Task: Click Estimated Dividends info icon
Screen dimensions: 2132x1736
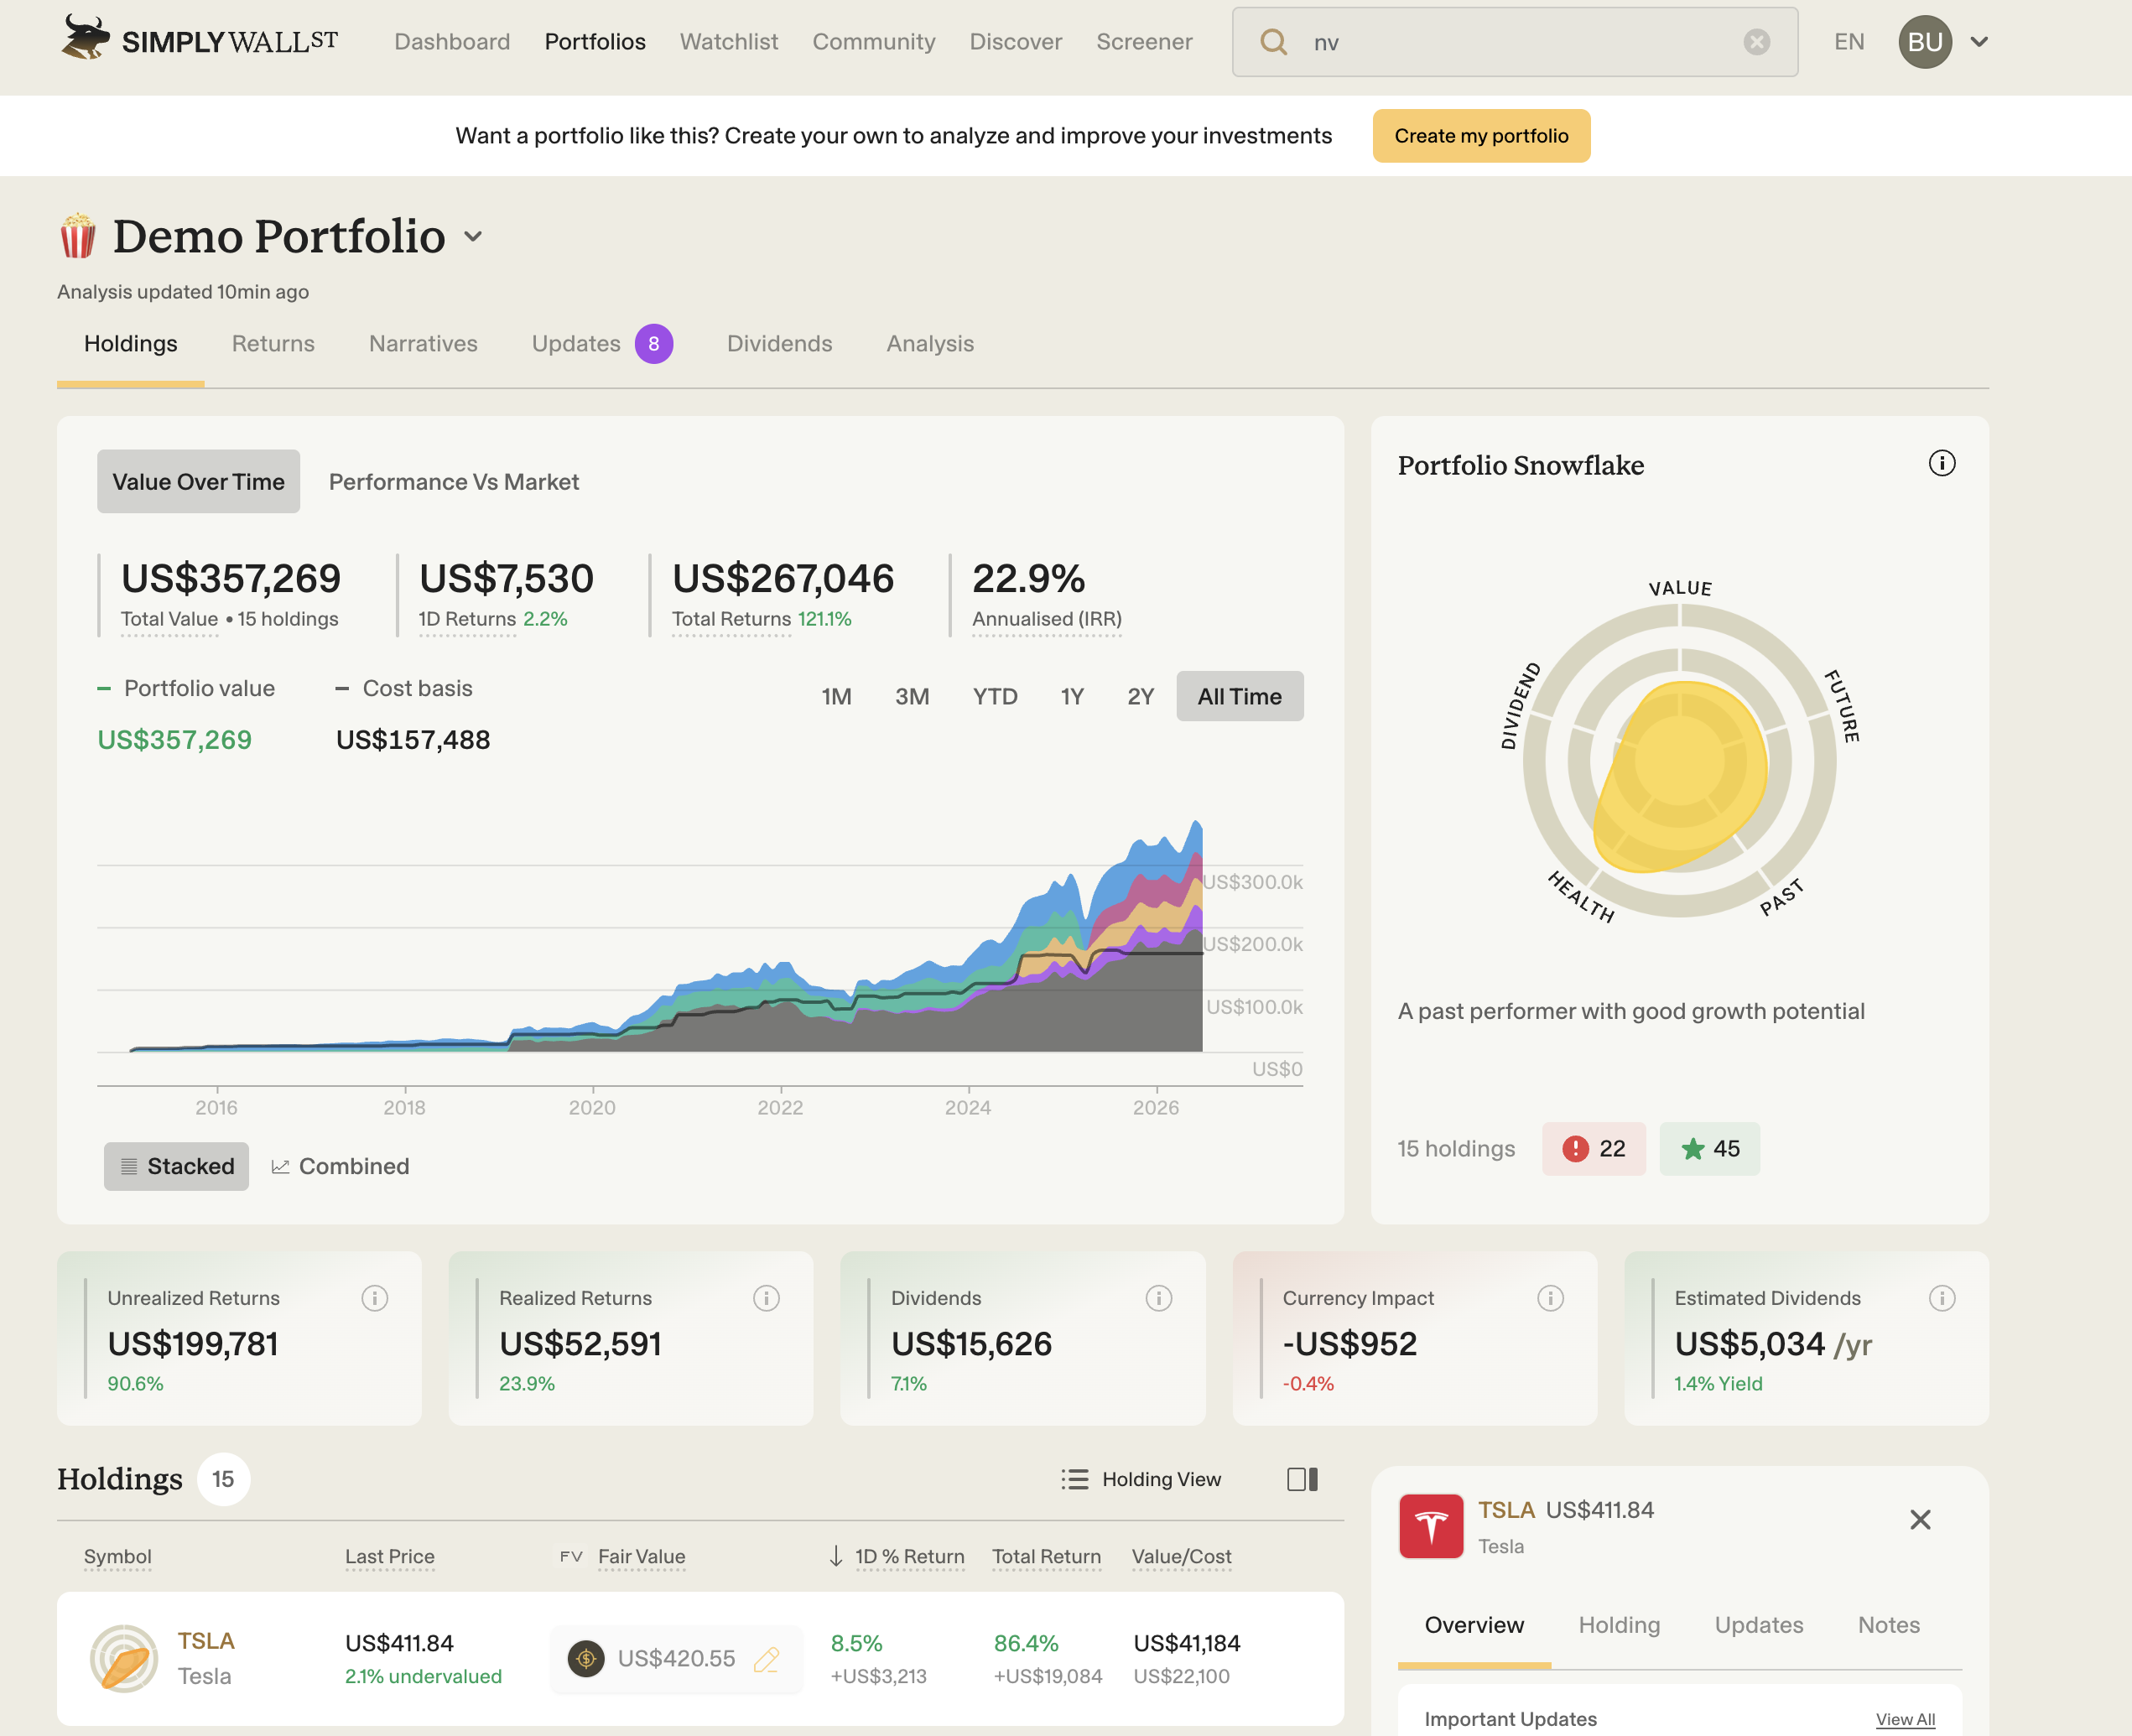Action: pos(1941,1298)
